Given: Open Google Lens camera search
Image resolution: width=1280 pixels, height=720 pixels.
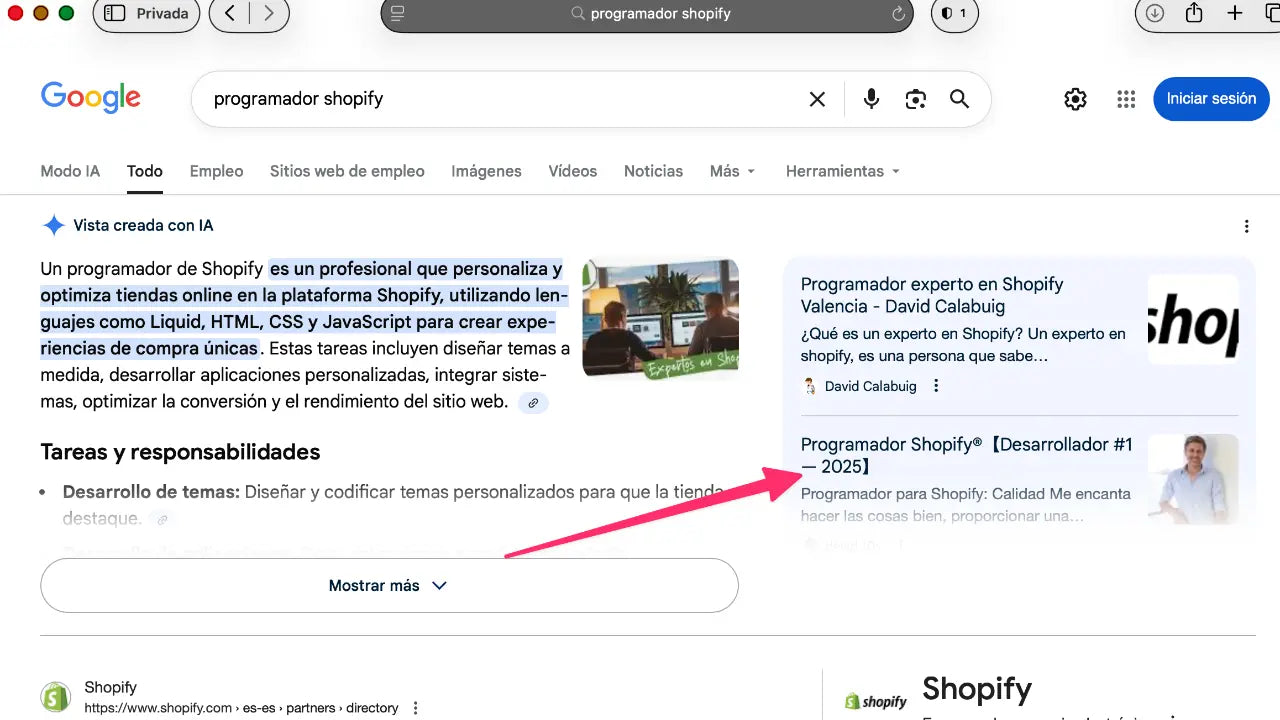Looking at the screenshot, I should click(916, 99).
